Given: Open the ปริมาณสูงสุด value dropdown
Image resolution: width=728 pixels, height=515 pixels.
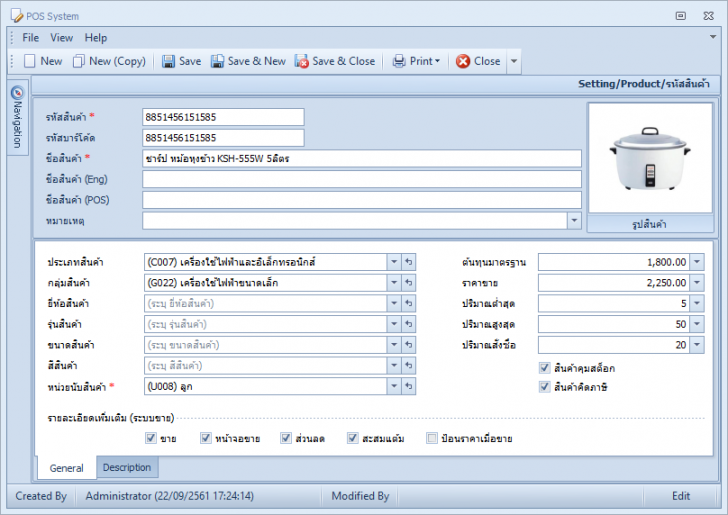Looking at the screenshot, I should (x=697, y=324).
